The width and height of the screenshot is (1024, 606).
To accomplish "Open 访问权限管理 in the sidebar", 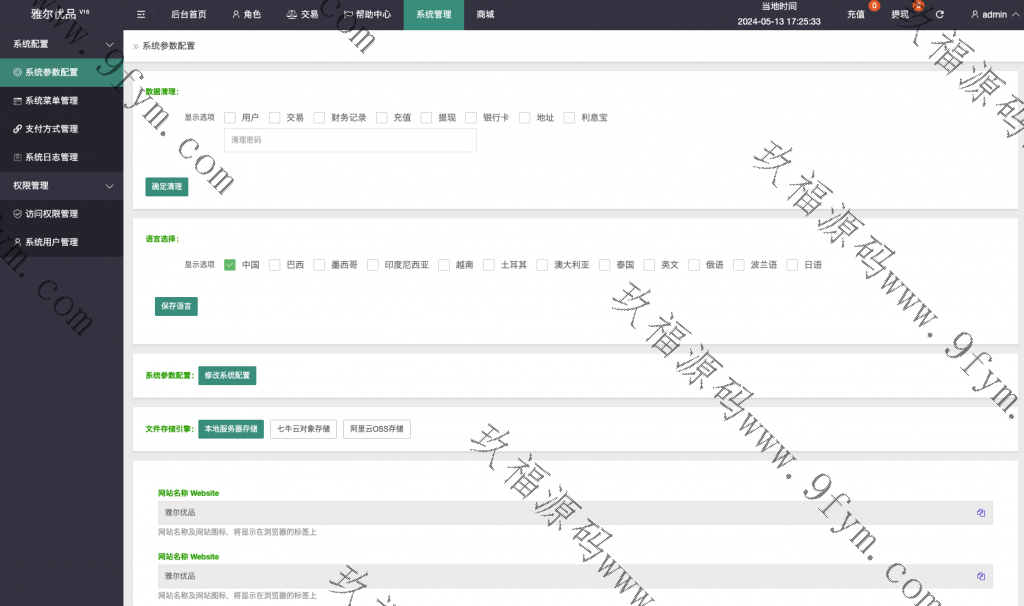I will (51, 214).
